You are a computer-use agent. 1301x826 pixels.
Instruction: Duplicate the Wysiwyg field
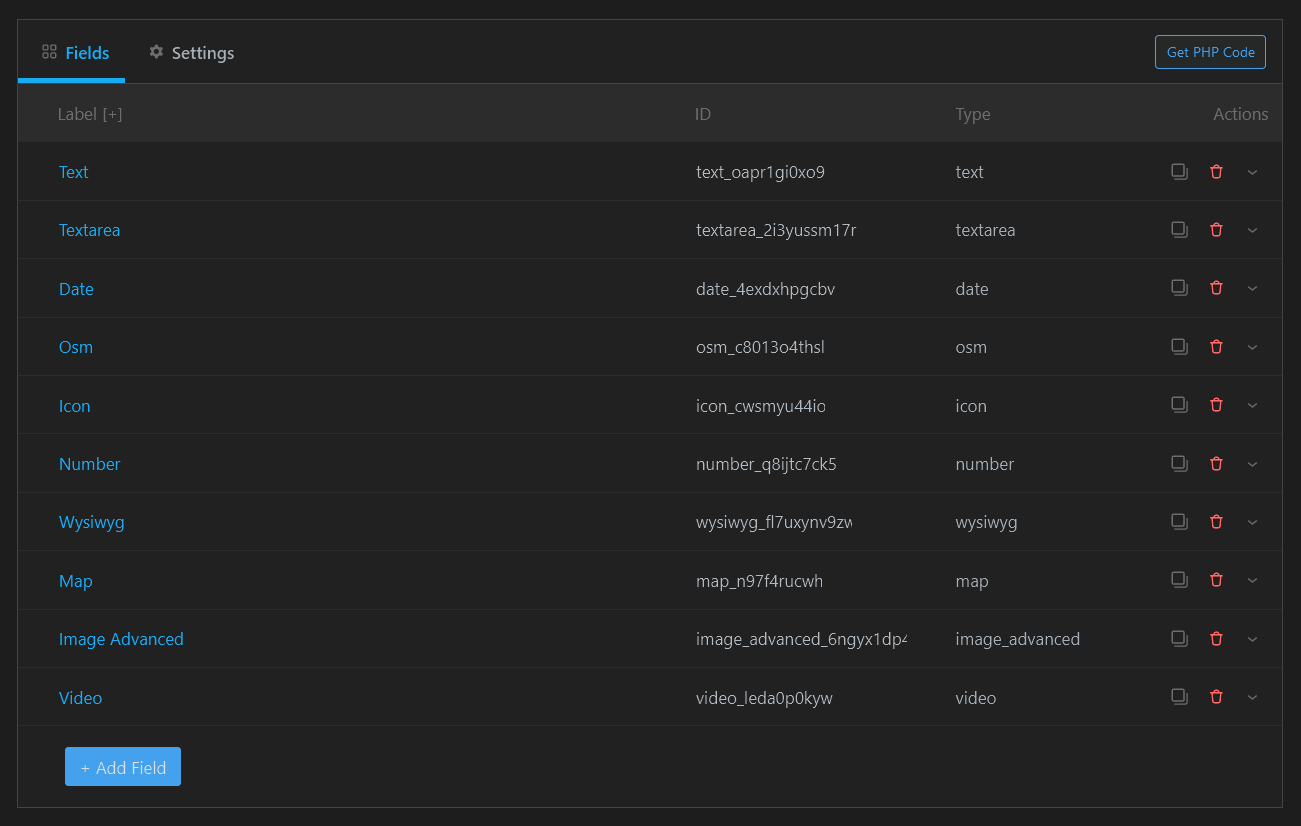coord(1179,522)
